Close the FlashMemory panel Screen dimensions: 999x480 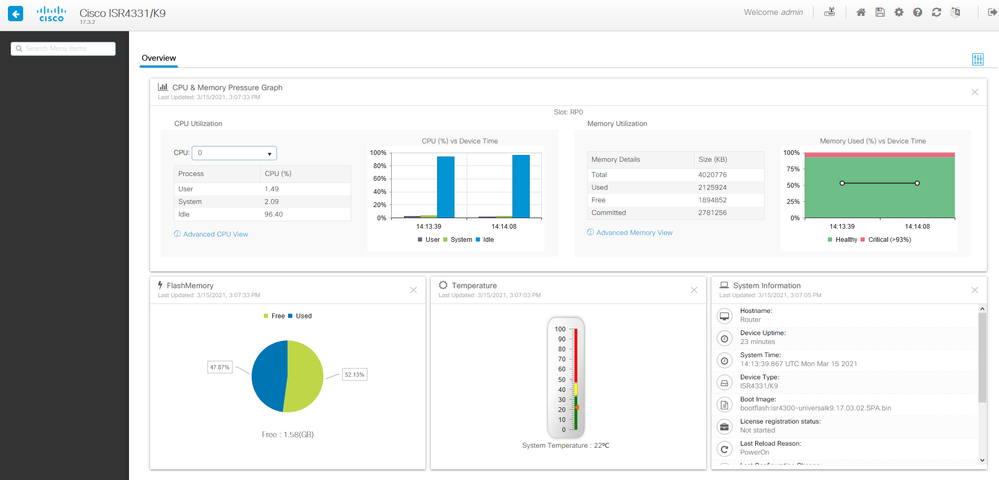[413, 290]
